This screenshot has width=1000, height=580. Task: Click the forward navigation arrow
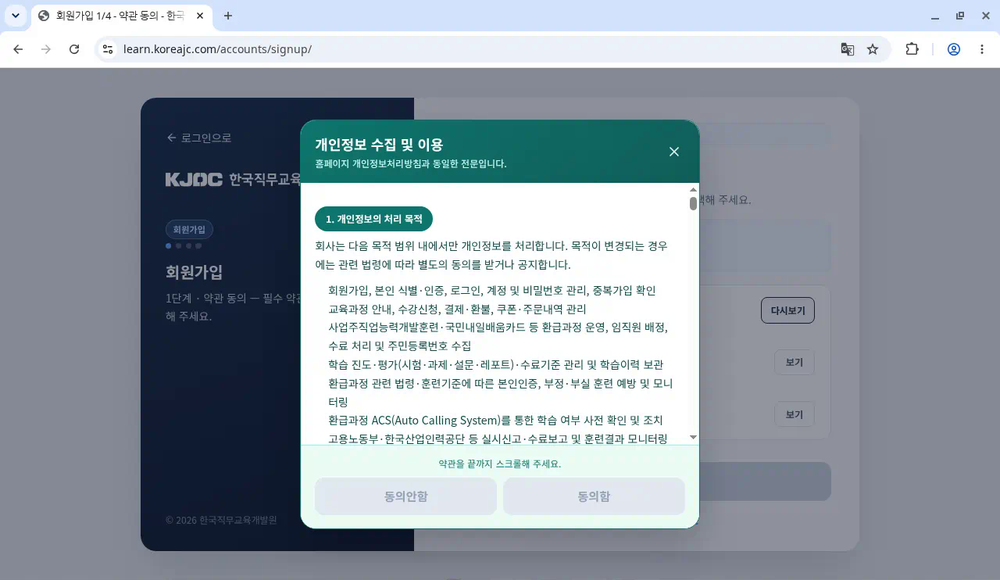46,49
